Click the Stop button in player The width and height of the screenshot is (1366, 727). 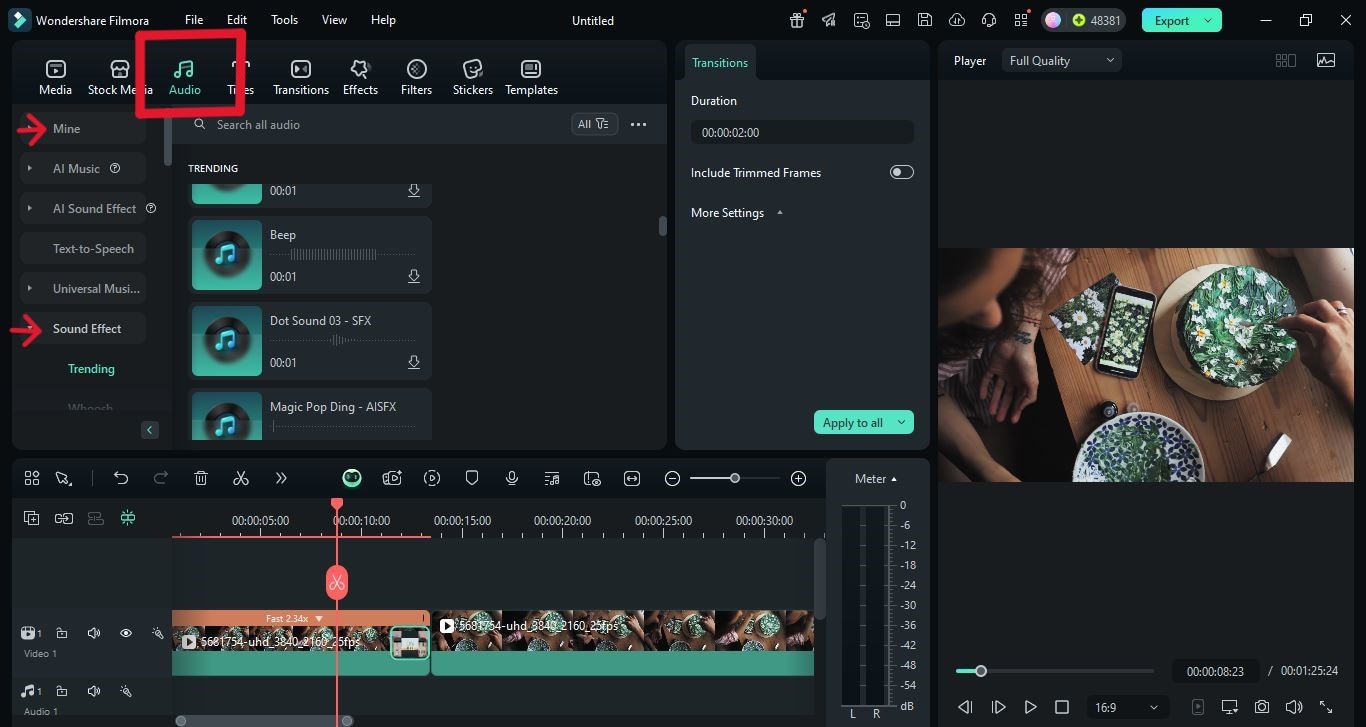(1062, 707)
